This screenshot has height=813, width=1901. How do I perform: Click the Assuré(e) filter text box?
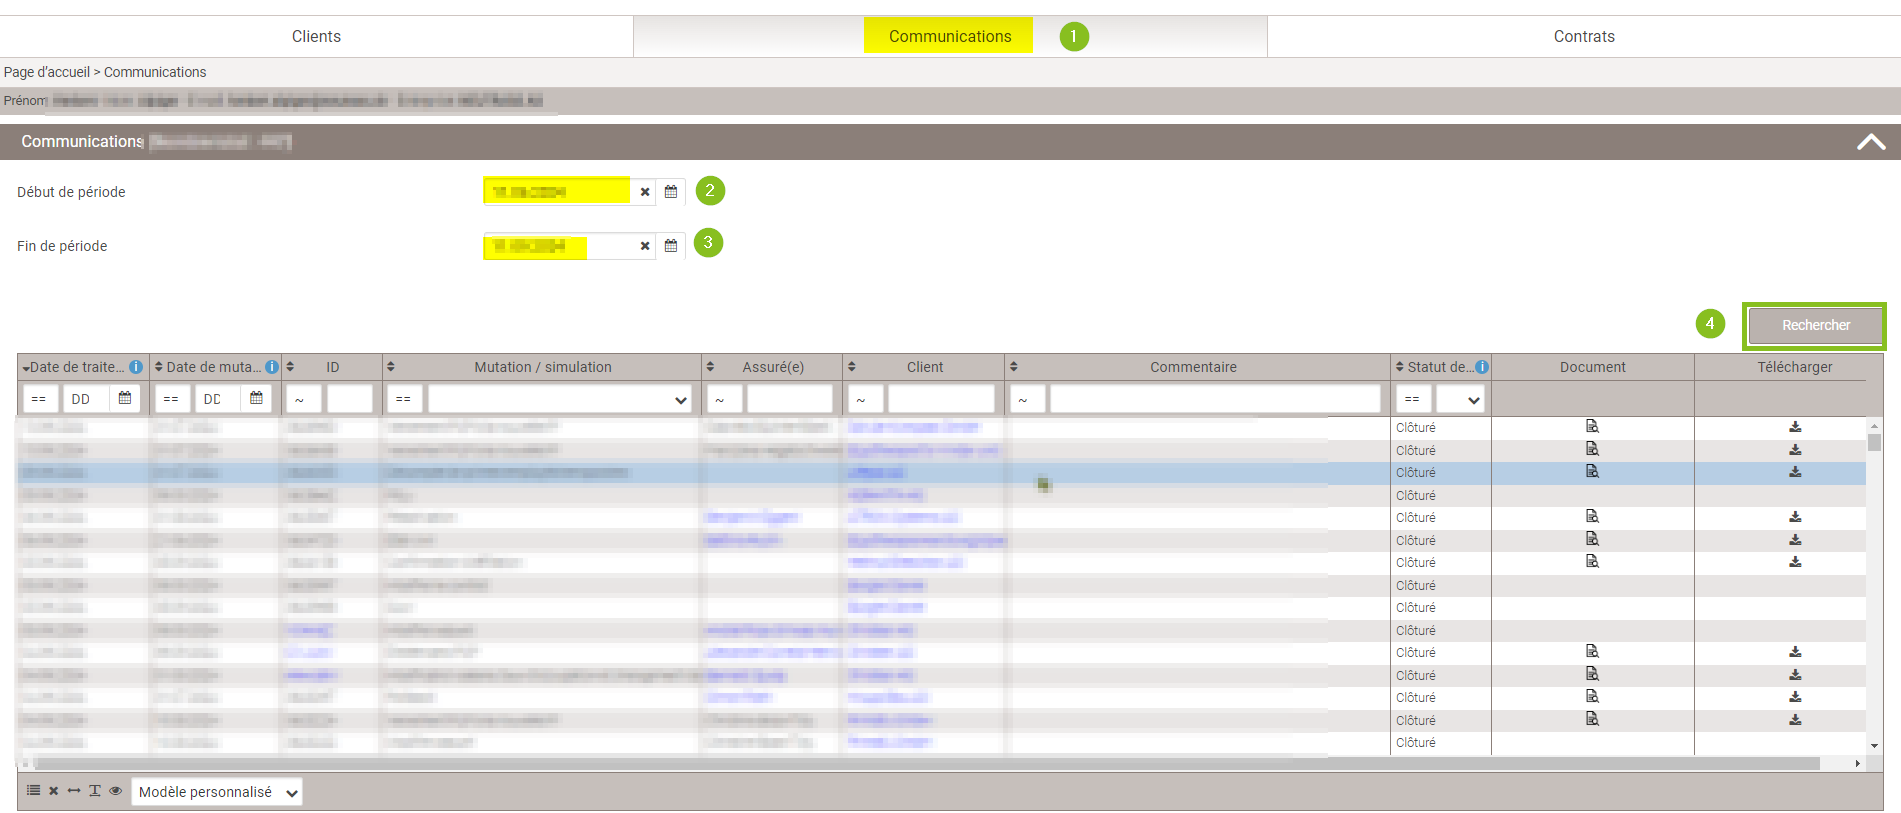(790, 399)
